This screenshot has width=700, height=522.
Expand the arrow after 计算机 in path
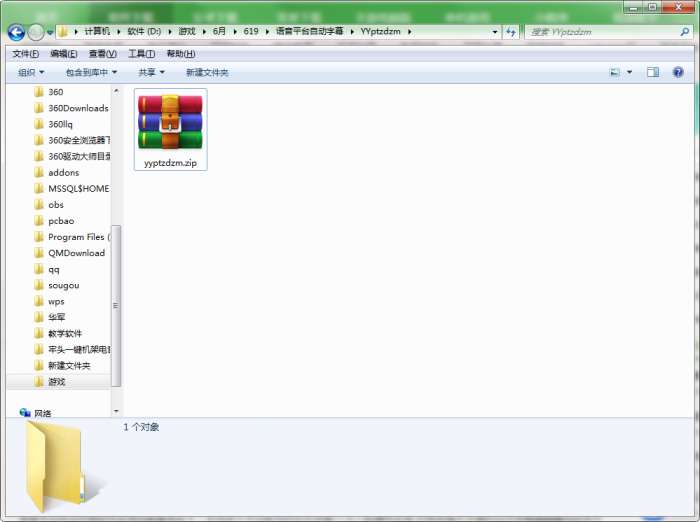point(119,32)
